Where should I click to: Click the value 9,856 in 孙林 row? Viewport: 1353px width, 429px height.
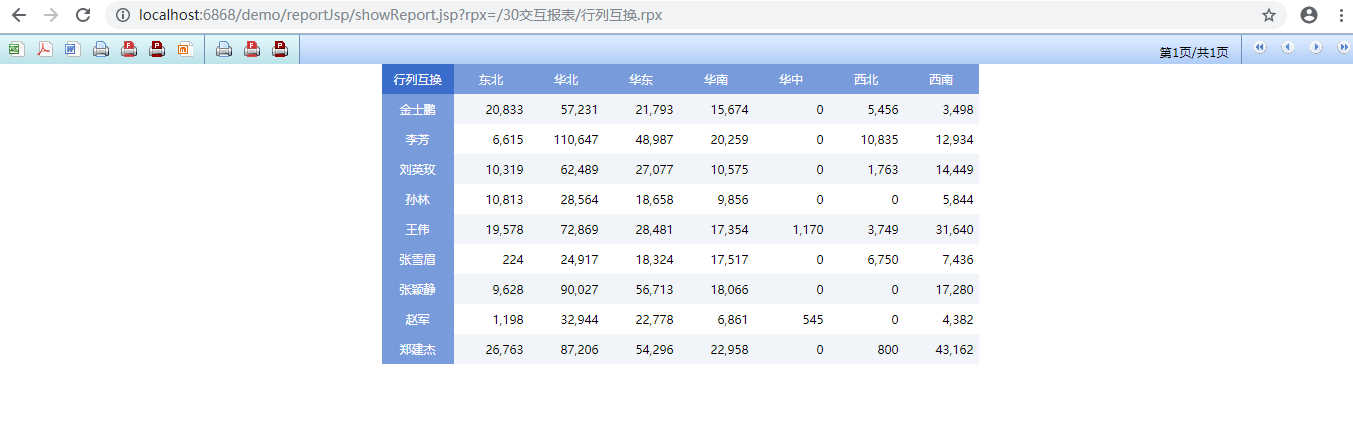(733, 199)
